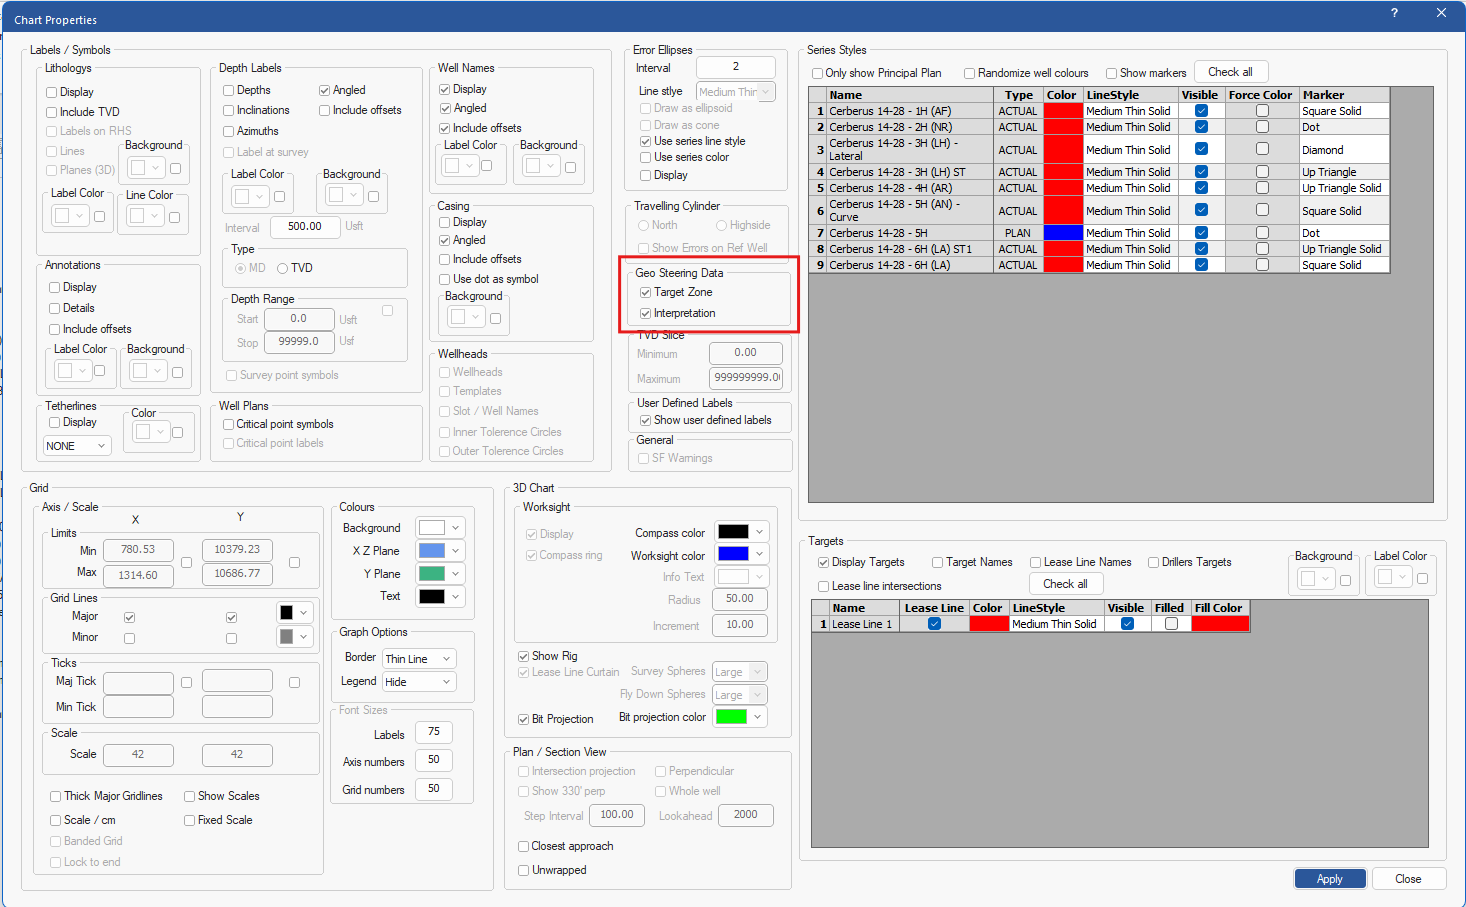This screenshot has height=907, width=1466.
Task: Toggle Visible for Cerberus 14-28 - 2H (NR)
Action: (1201, 127)
